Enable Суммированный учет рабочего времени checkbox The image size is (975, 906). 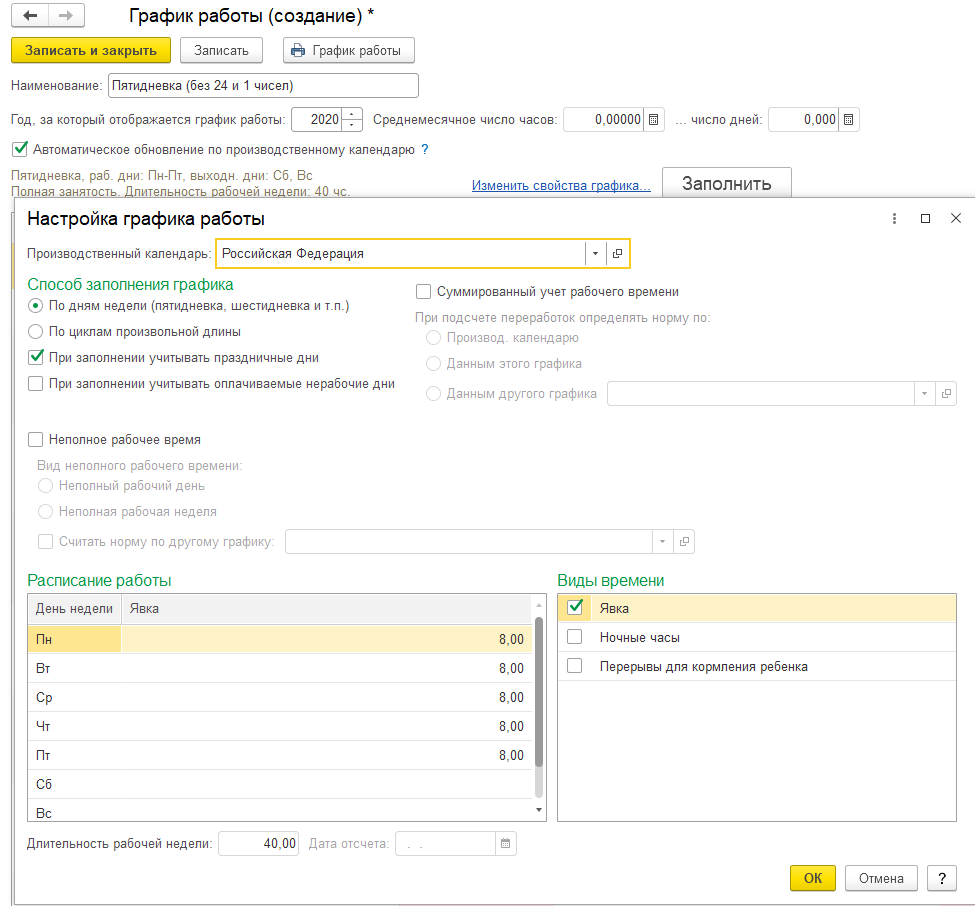[x=424, y=292]
